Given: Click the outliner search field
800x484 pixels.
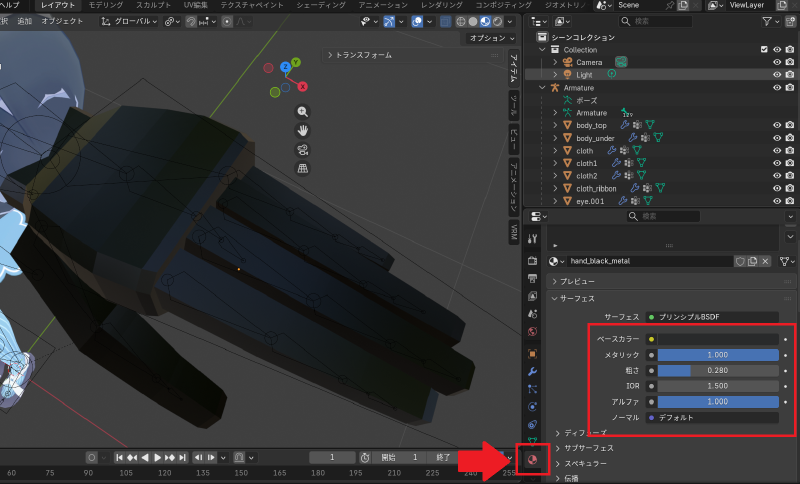Looking at the screenshot, I should (x=655, y=21).
